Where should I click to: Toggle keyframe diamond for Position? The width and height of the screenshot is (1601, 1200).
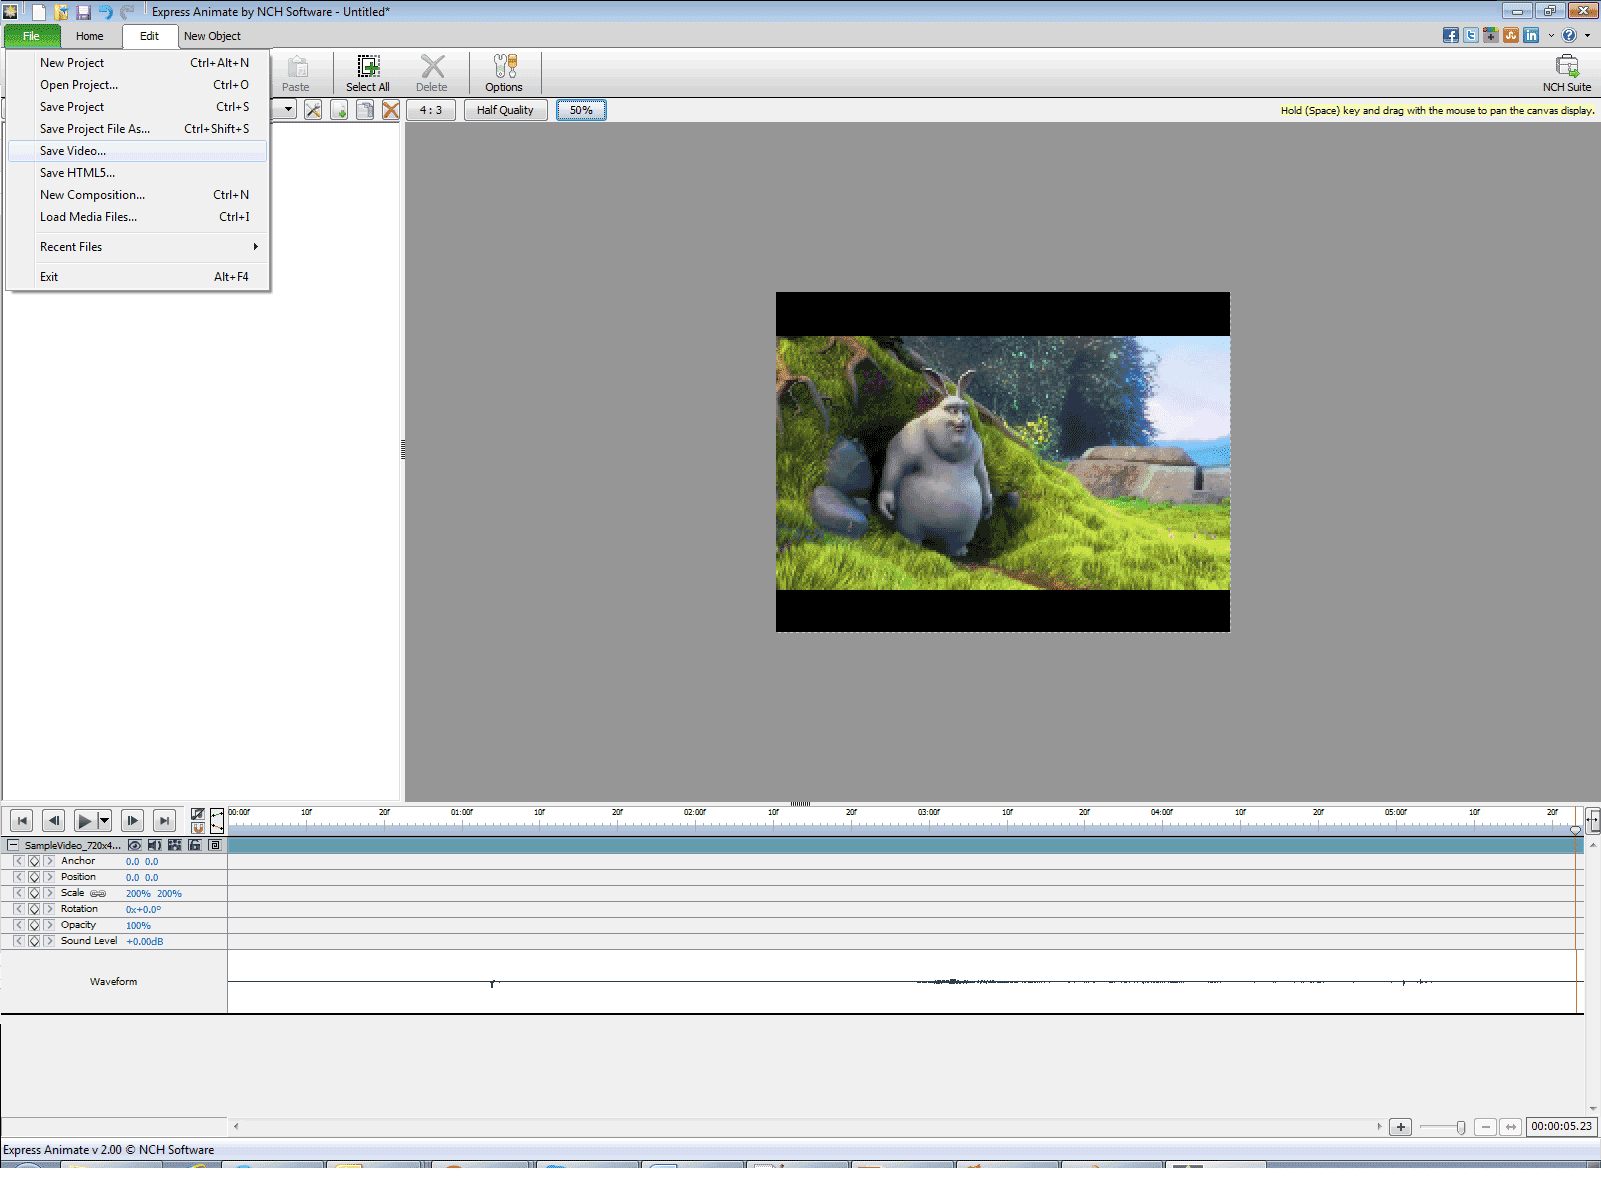pos(34,877)
